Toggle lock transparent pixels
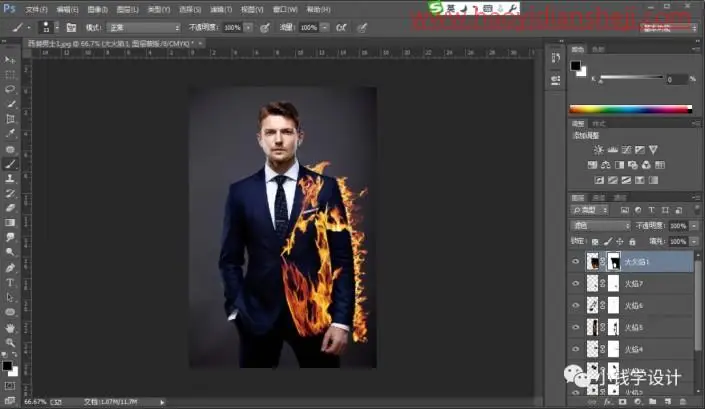The width and height of the screenshot is (705, 409). point(595,242)
